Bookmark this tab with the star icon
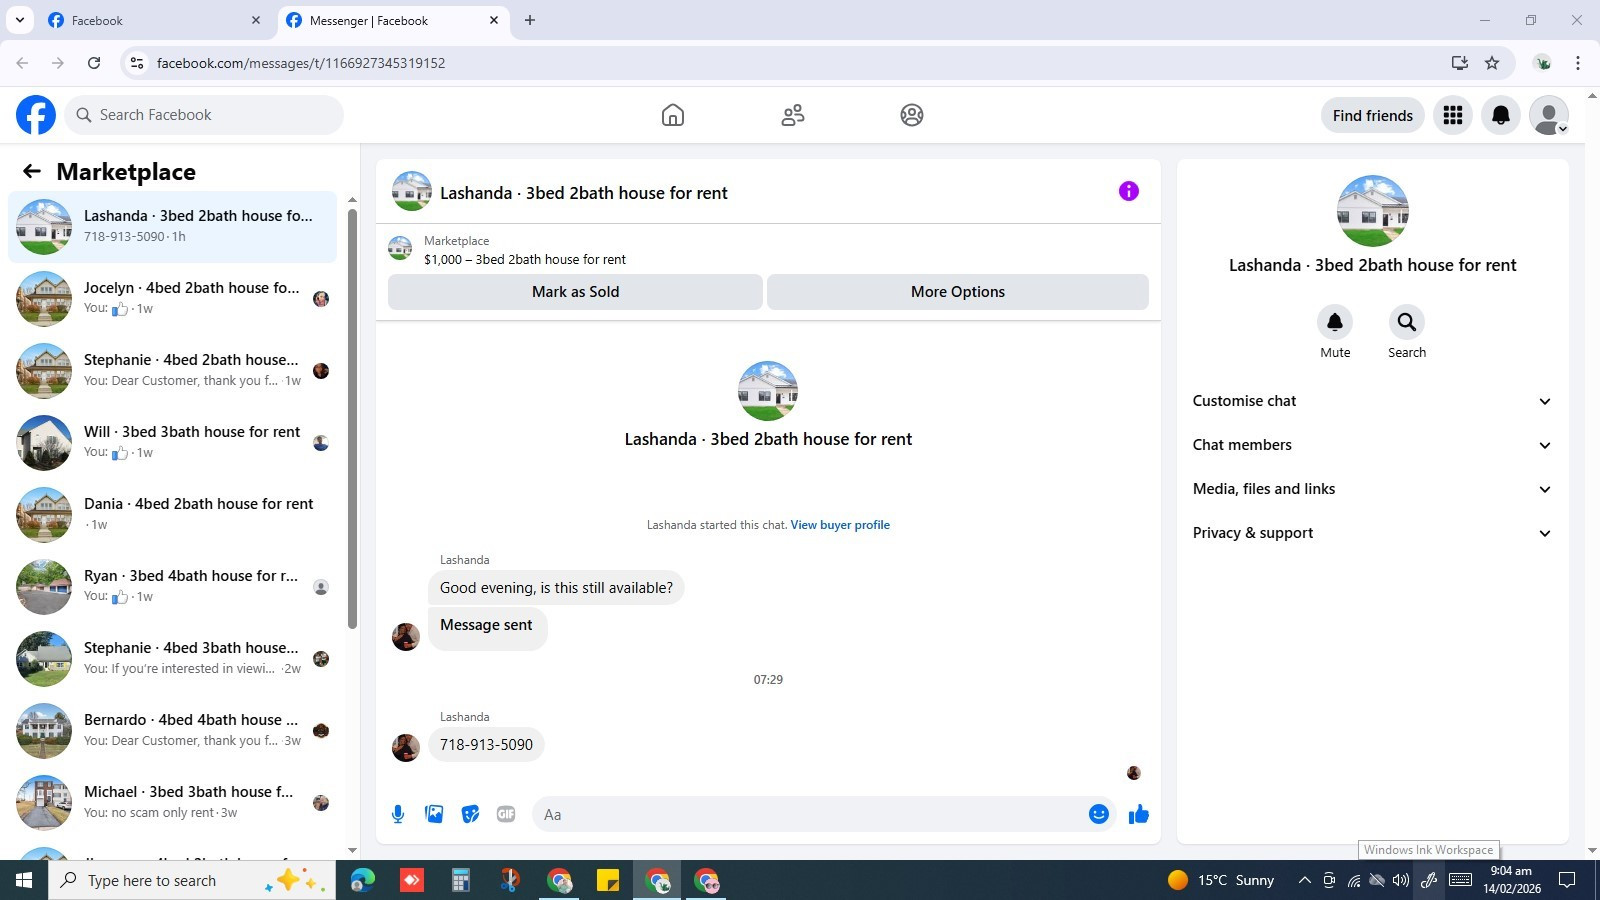Viewport: 1600px width, 900px height. click(x=1492, y=63)
